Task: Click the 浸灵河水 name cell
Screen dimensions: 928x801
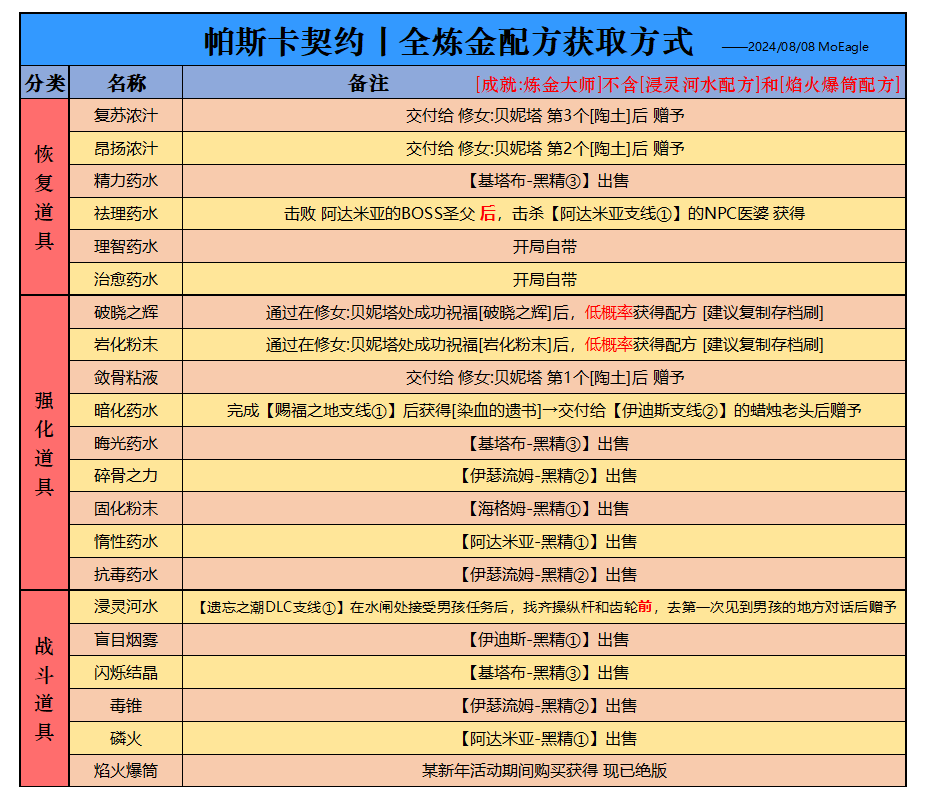Action: coord(126,607)
